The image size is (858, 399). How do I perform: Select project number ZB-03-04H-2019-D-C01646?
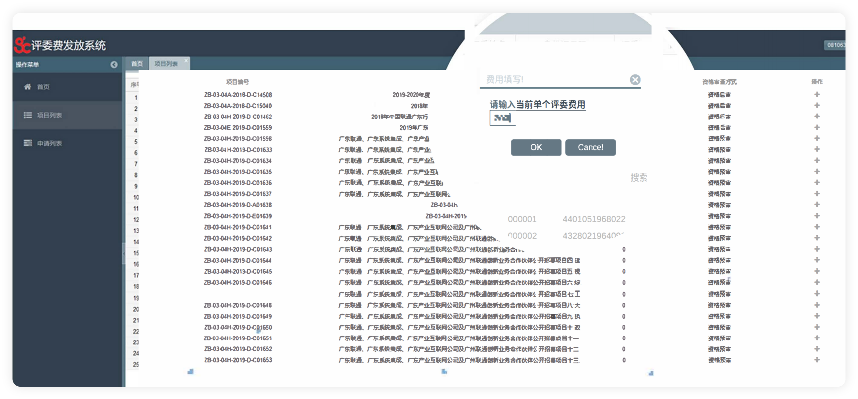click(x=237, y=282)
